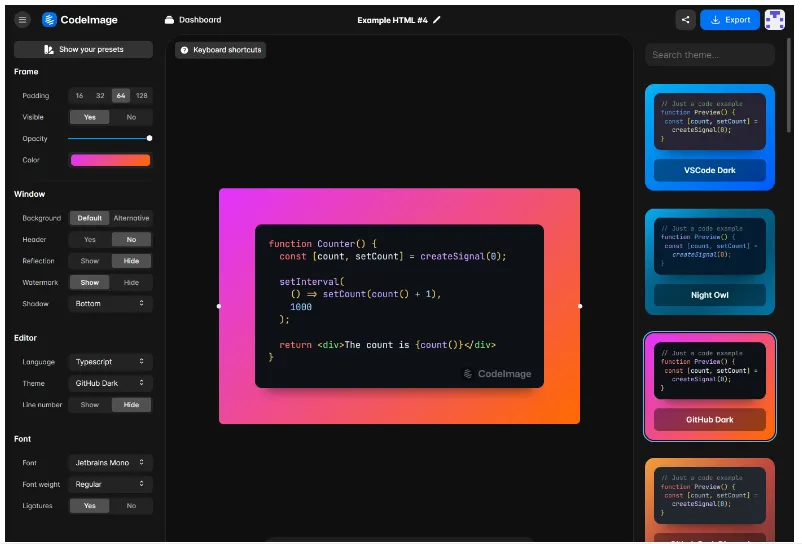Open the Font dropdown Jetbrains Mono
This screenshot has height=544, width=802.
pos(110,463)
